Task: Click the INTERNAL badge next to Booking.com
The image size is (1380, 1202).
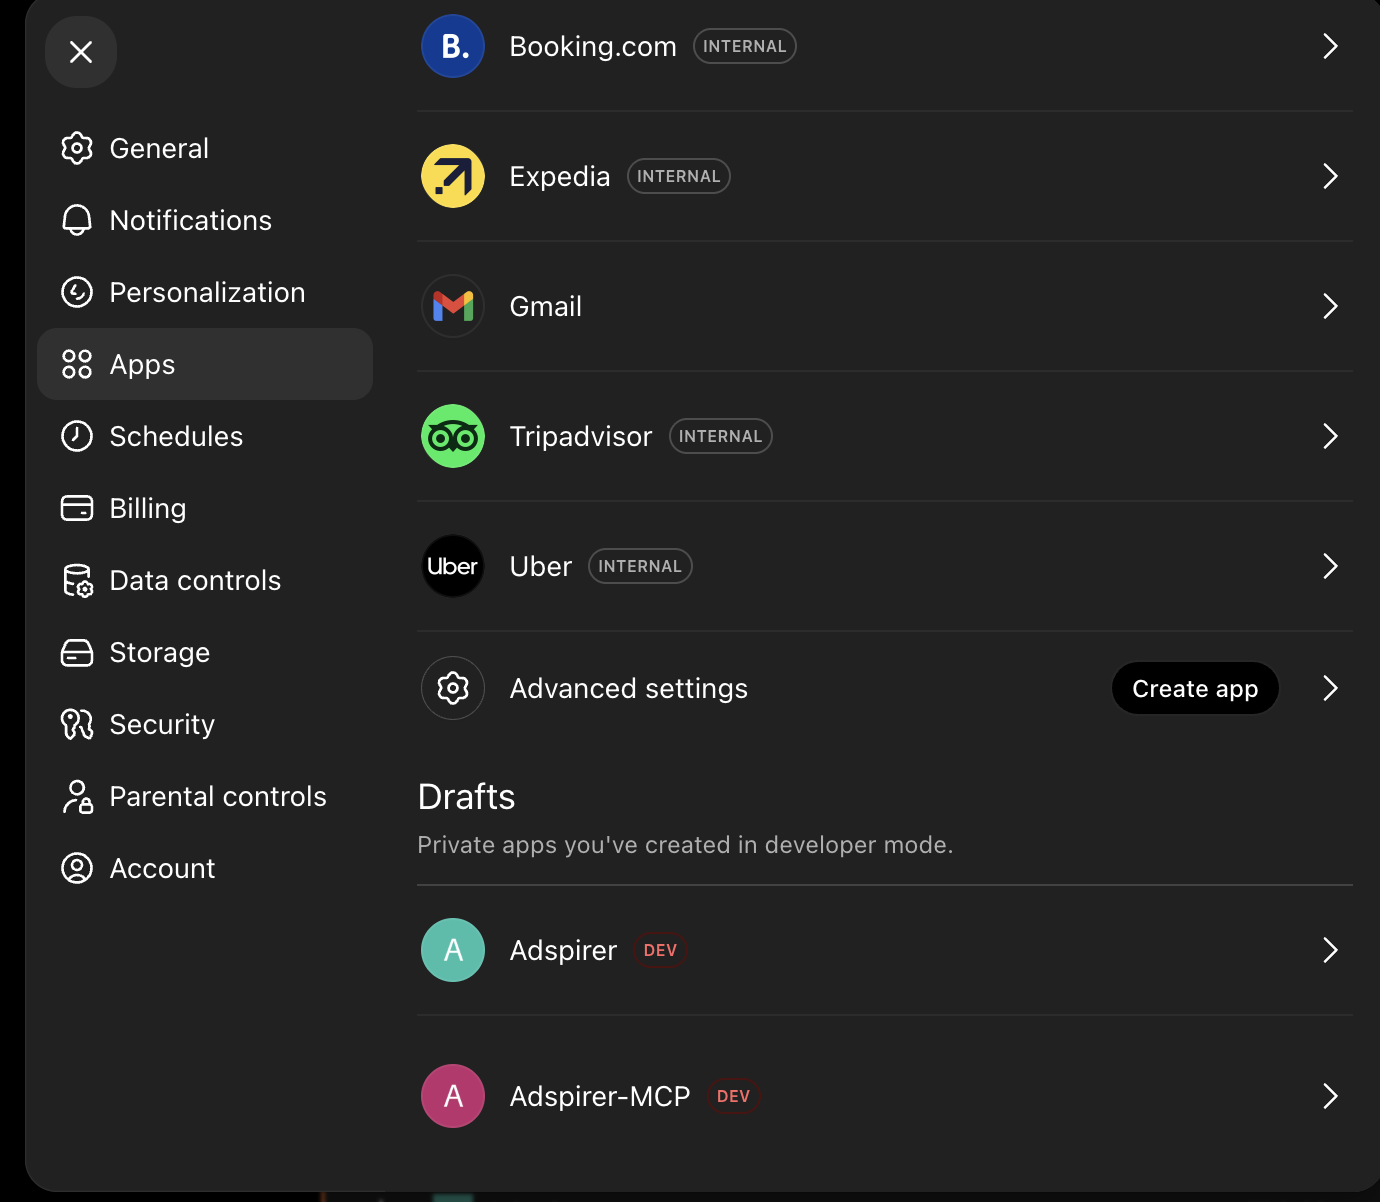Action: 745,46
